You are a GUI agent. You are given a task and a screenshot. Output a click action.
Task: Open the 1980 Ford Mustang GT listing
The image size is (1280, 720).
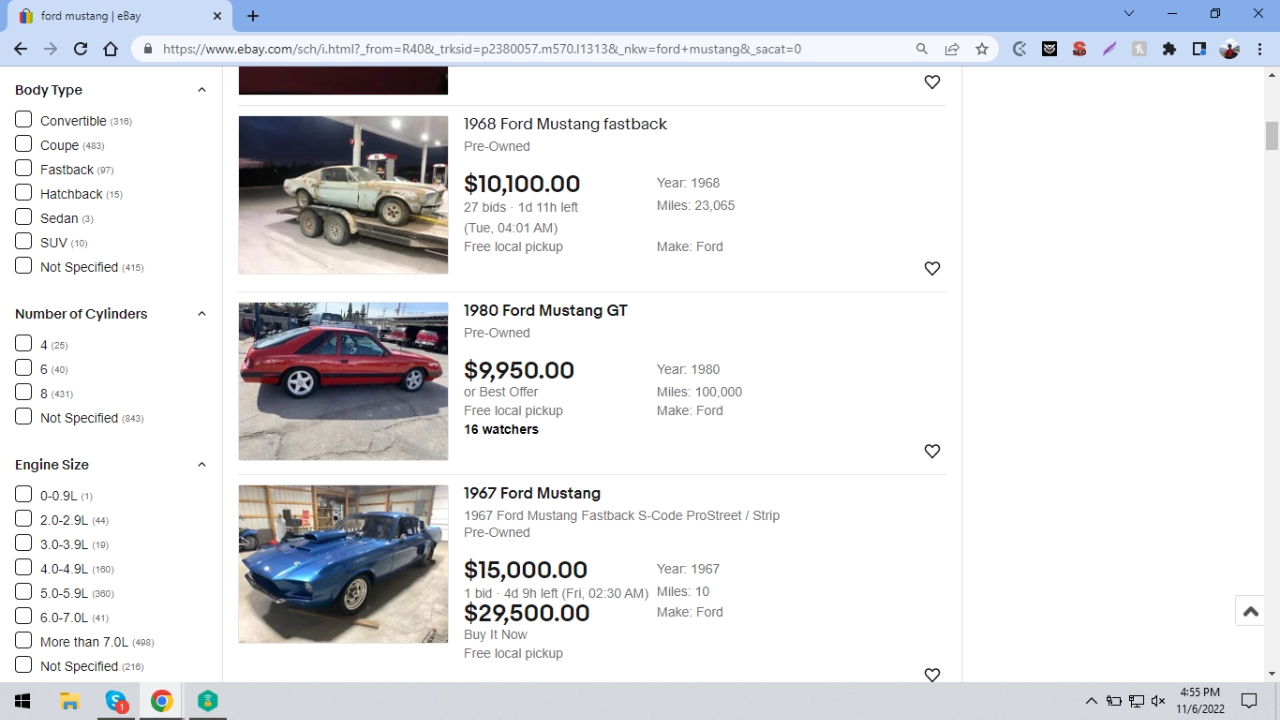point(545,310)
